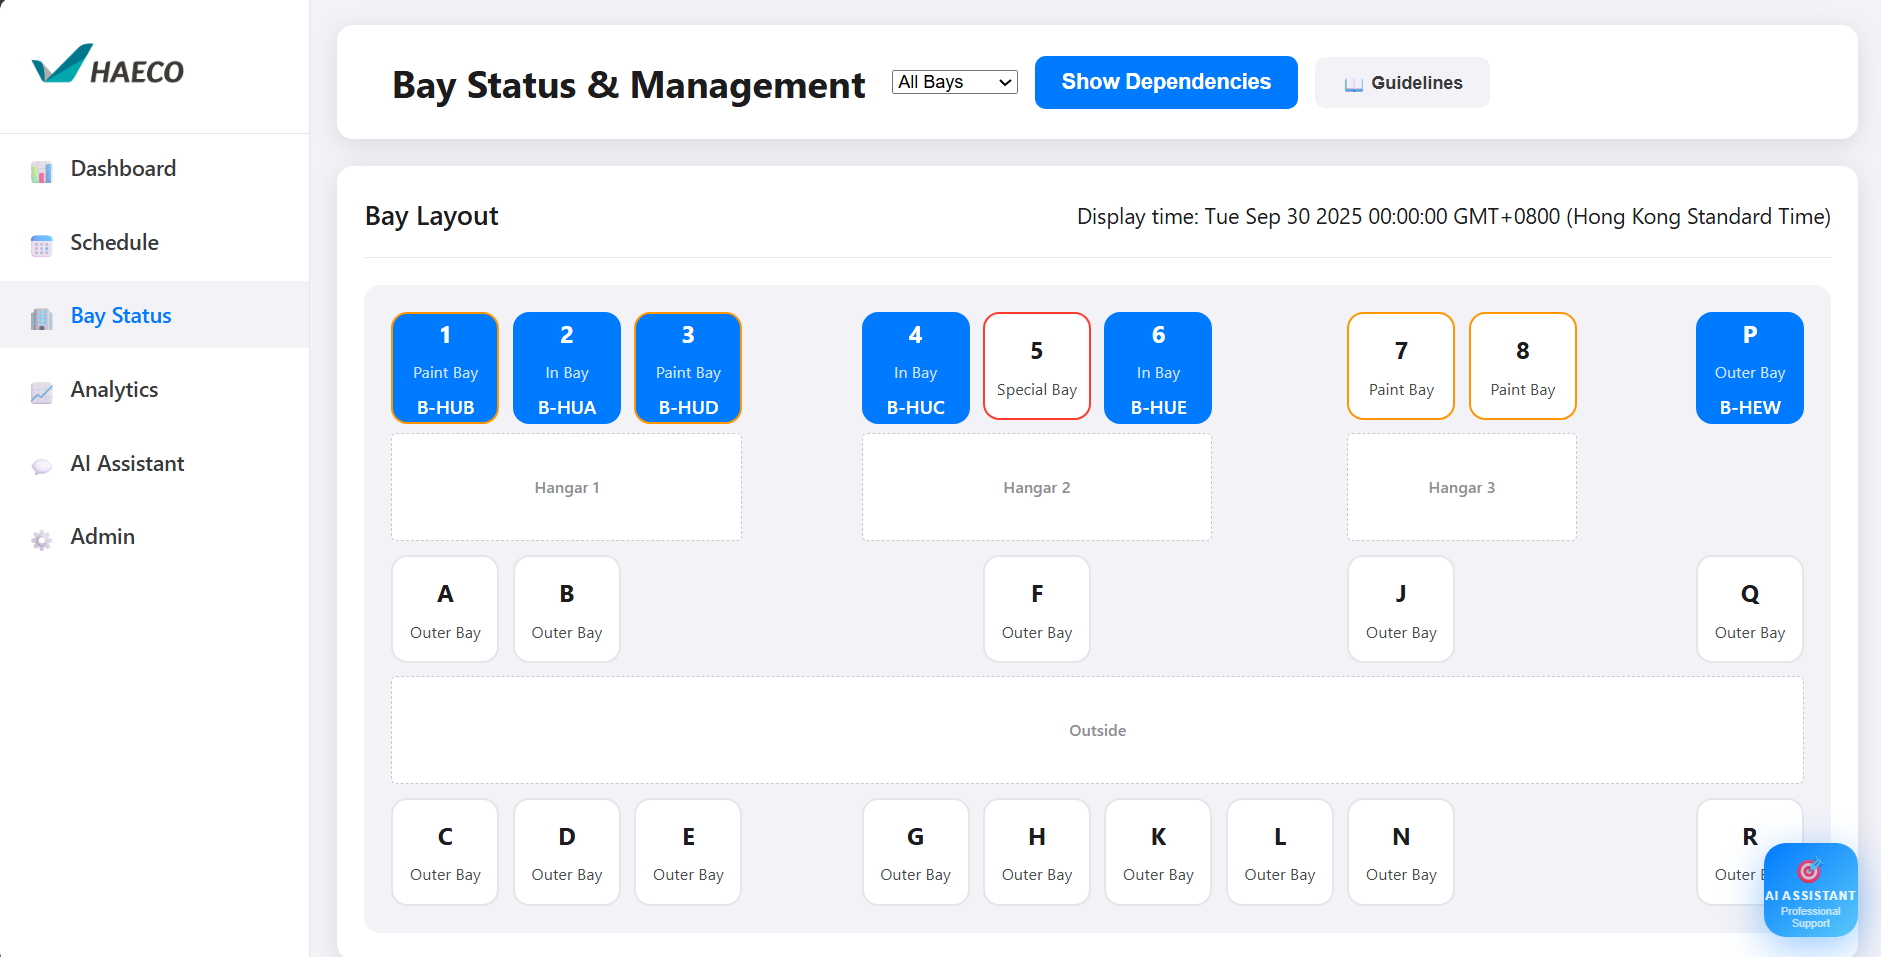Open the All Bays dropdown
This screenshot has height=957, width=1881.
click(x=953, y=82)
